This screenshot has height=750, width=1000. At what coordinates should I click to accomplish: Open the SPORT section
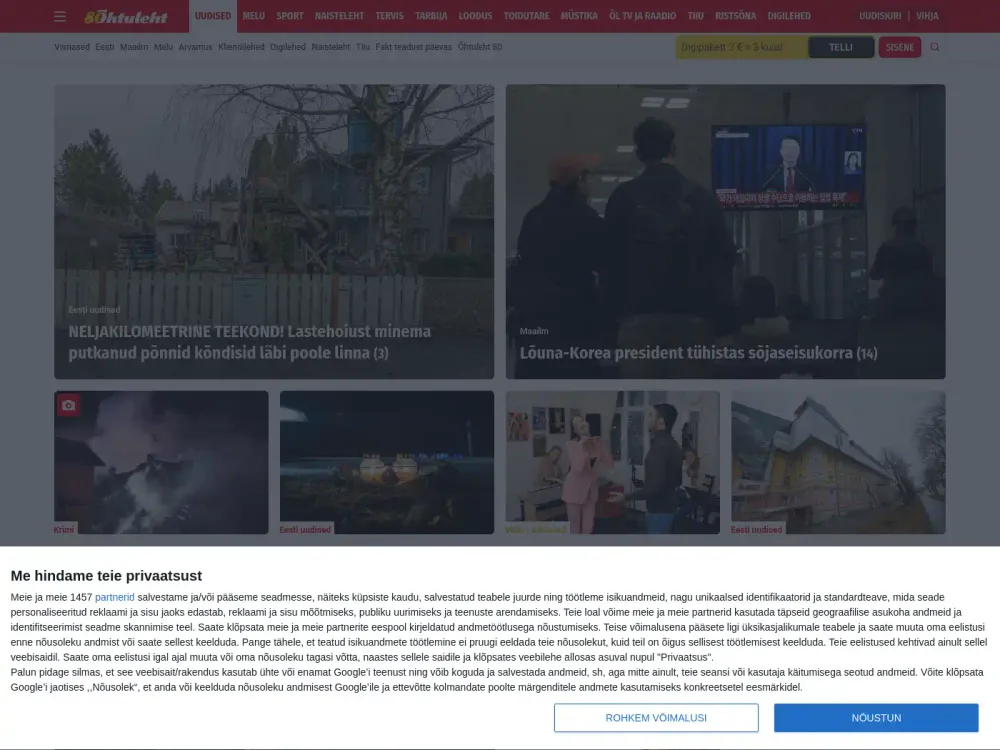[289, 16]
